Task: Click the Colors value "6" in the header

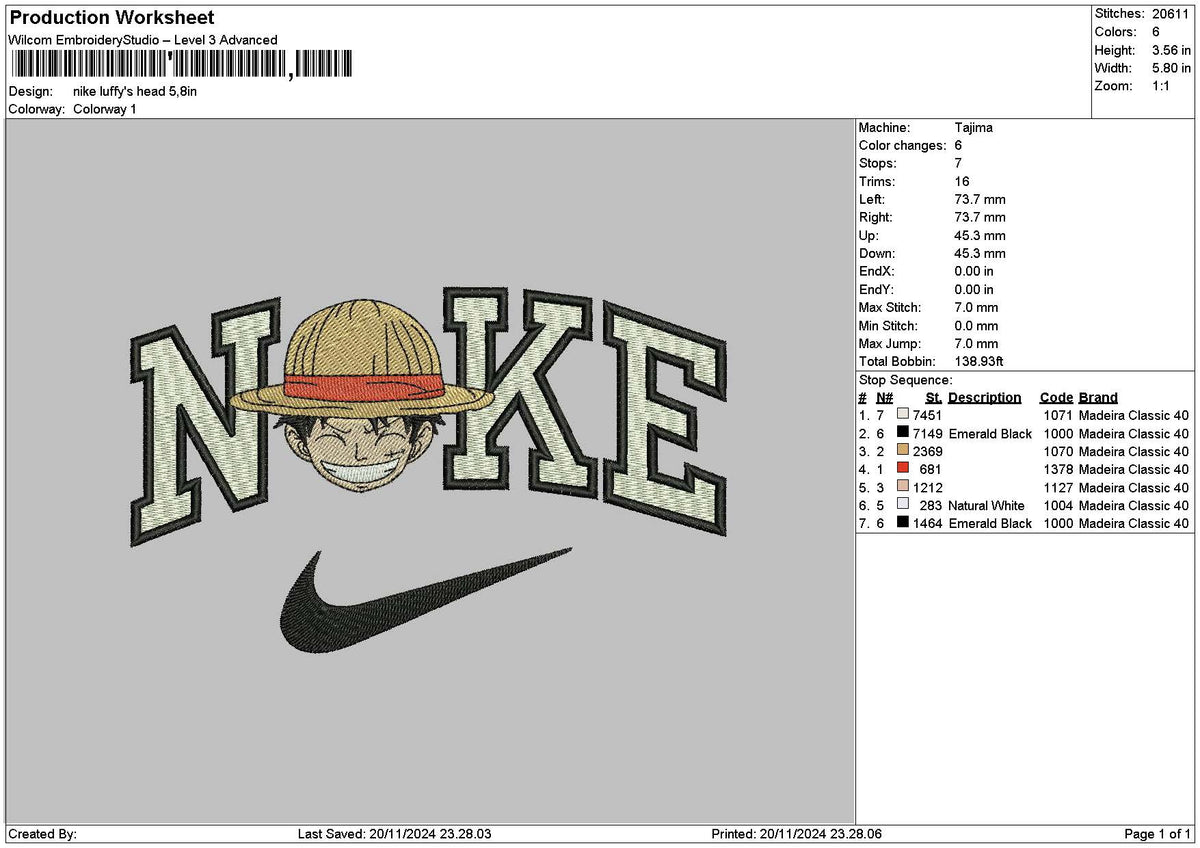Action: pos(1156,32)
